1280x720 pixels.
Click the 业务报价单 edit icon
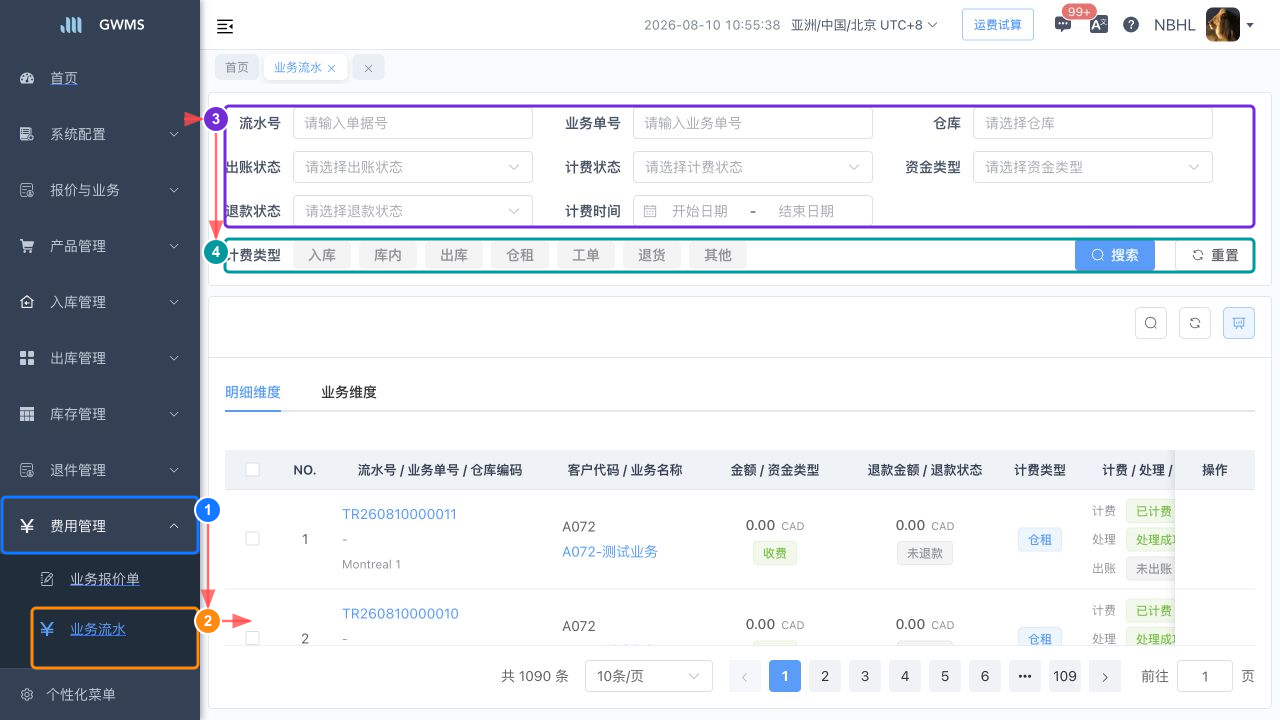[x=47, y=579]
